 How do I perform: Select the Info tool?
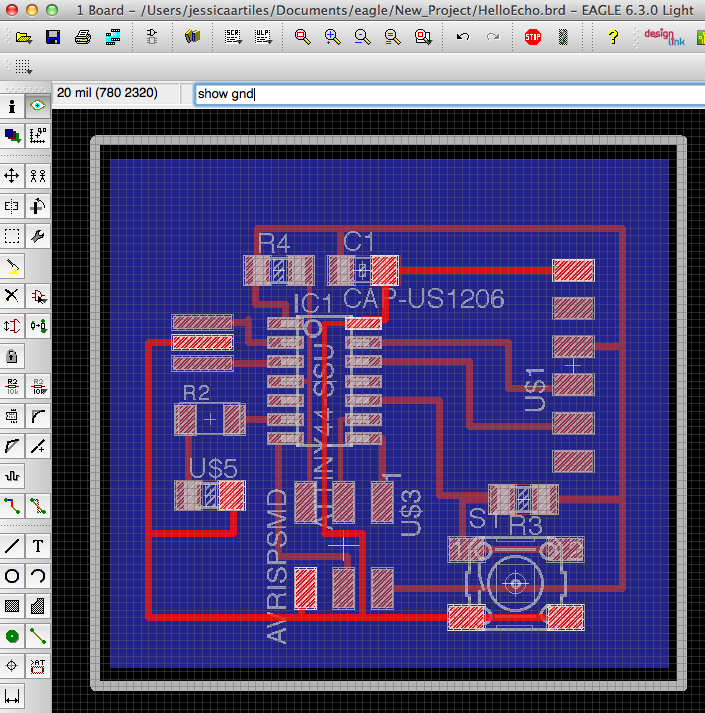tap(12, 106)
